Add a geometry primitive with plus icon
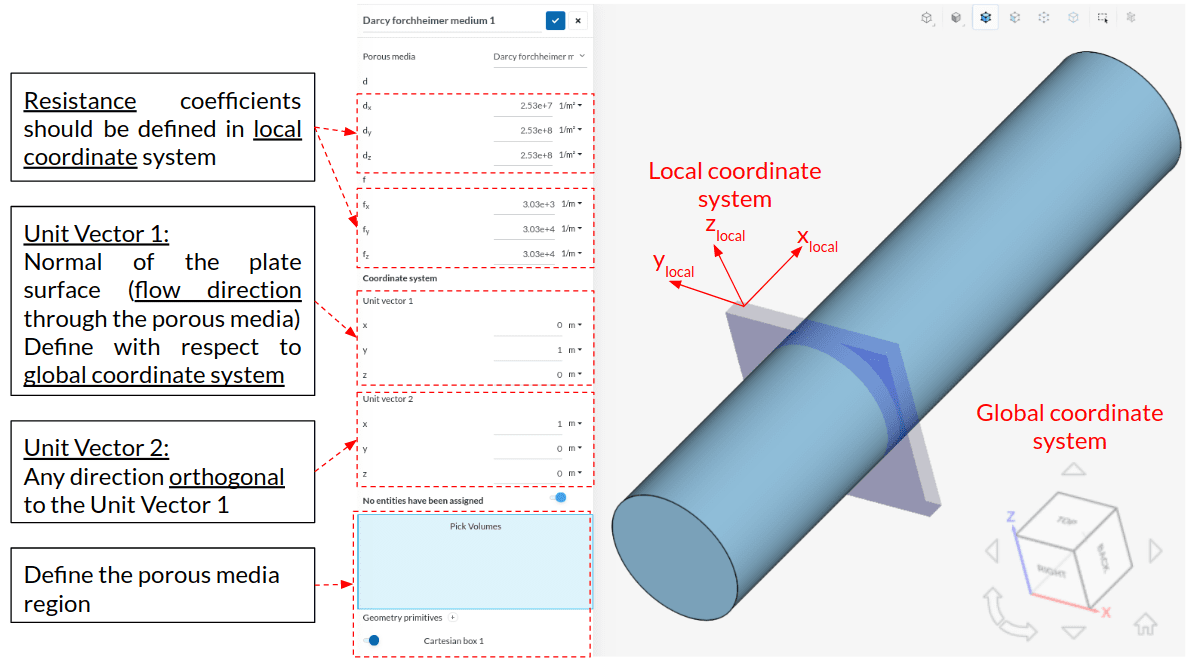The image size is (1192, 664). 452,618
